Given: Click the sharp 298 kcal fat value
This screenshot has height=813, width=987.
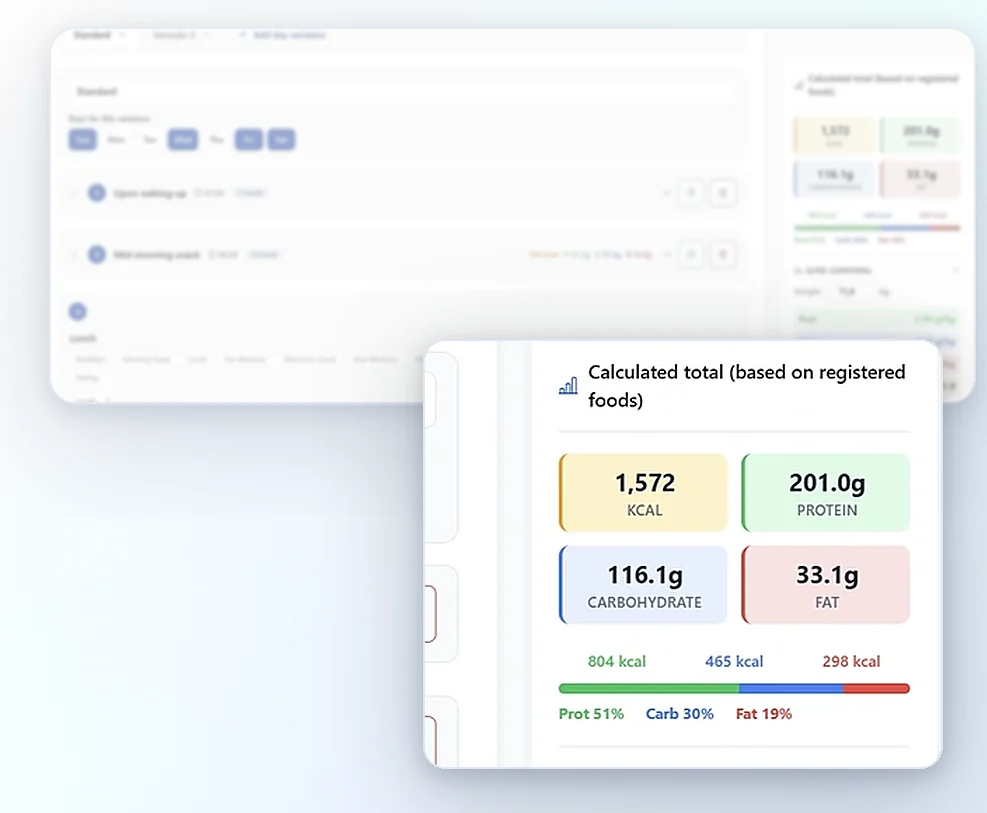Looking at the screenshot, I should pos(851,661).
